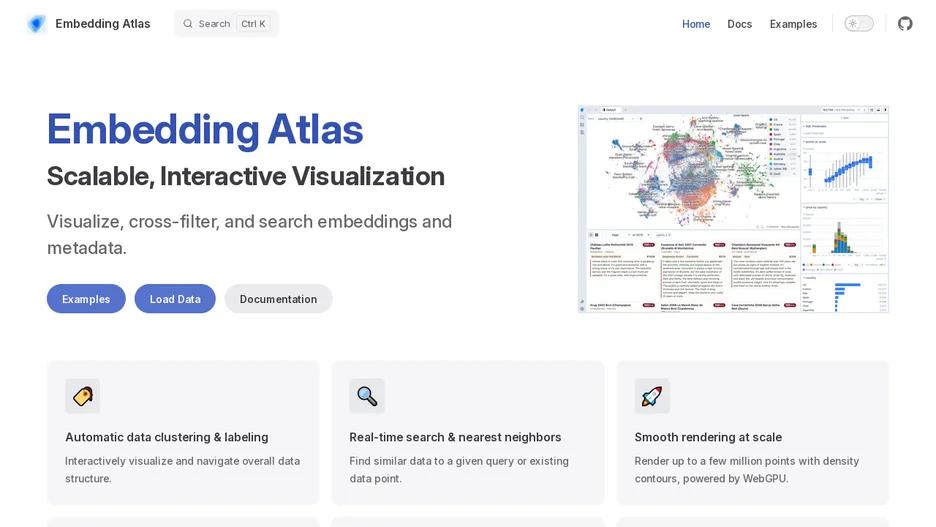Open the embedding visualization screenshot image
This screenshot has height=527, width=936.
click(x=733, y=209)
